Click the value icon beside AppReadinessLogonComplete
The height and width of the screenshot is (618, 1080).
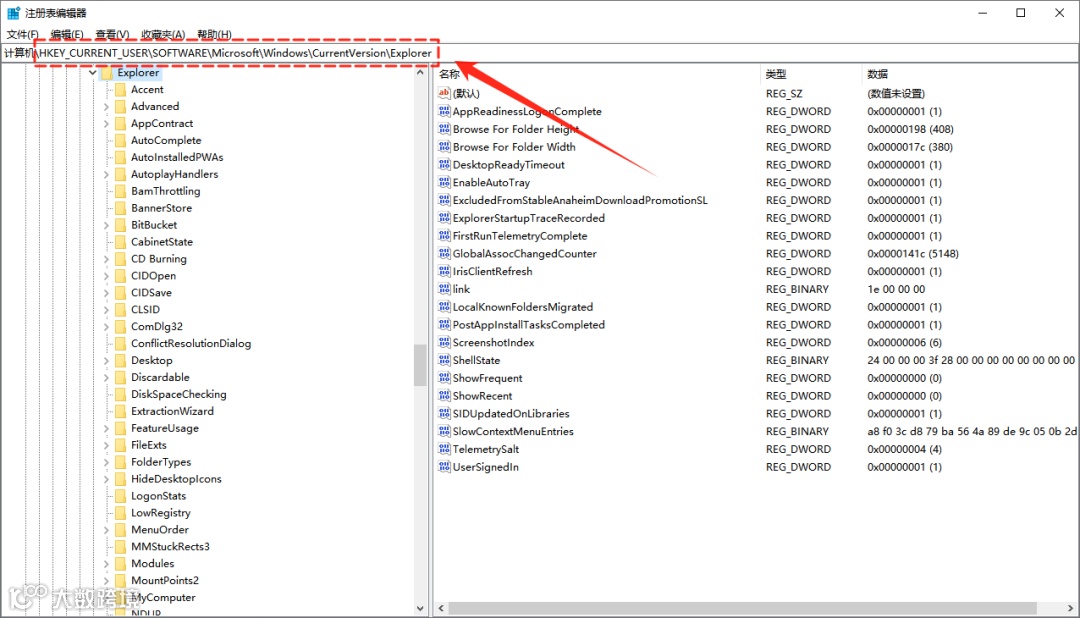tap(444, 111)
